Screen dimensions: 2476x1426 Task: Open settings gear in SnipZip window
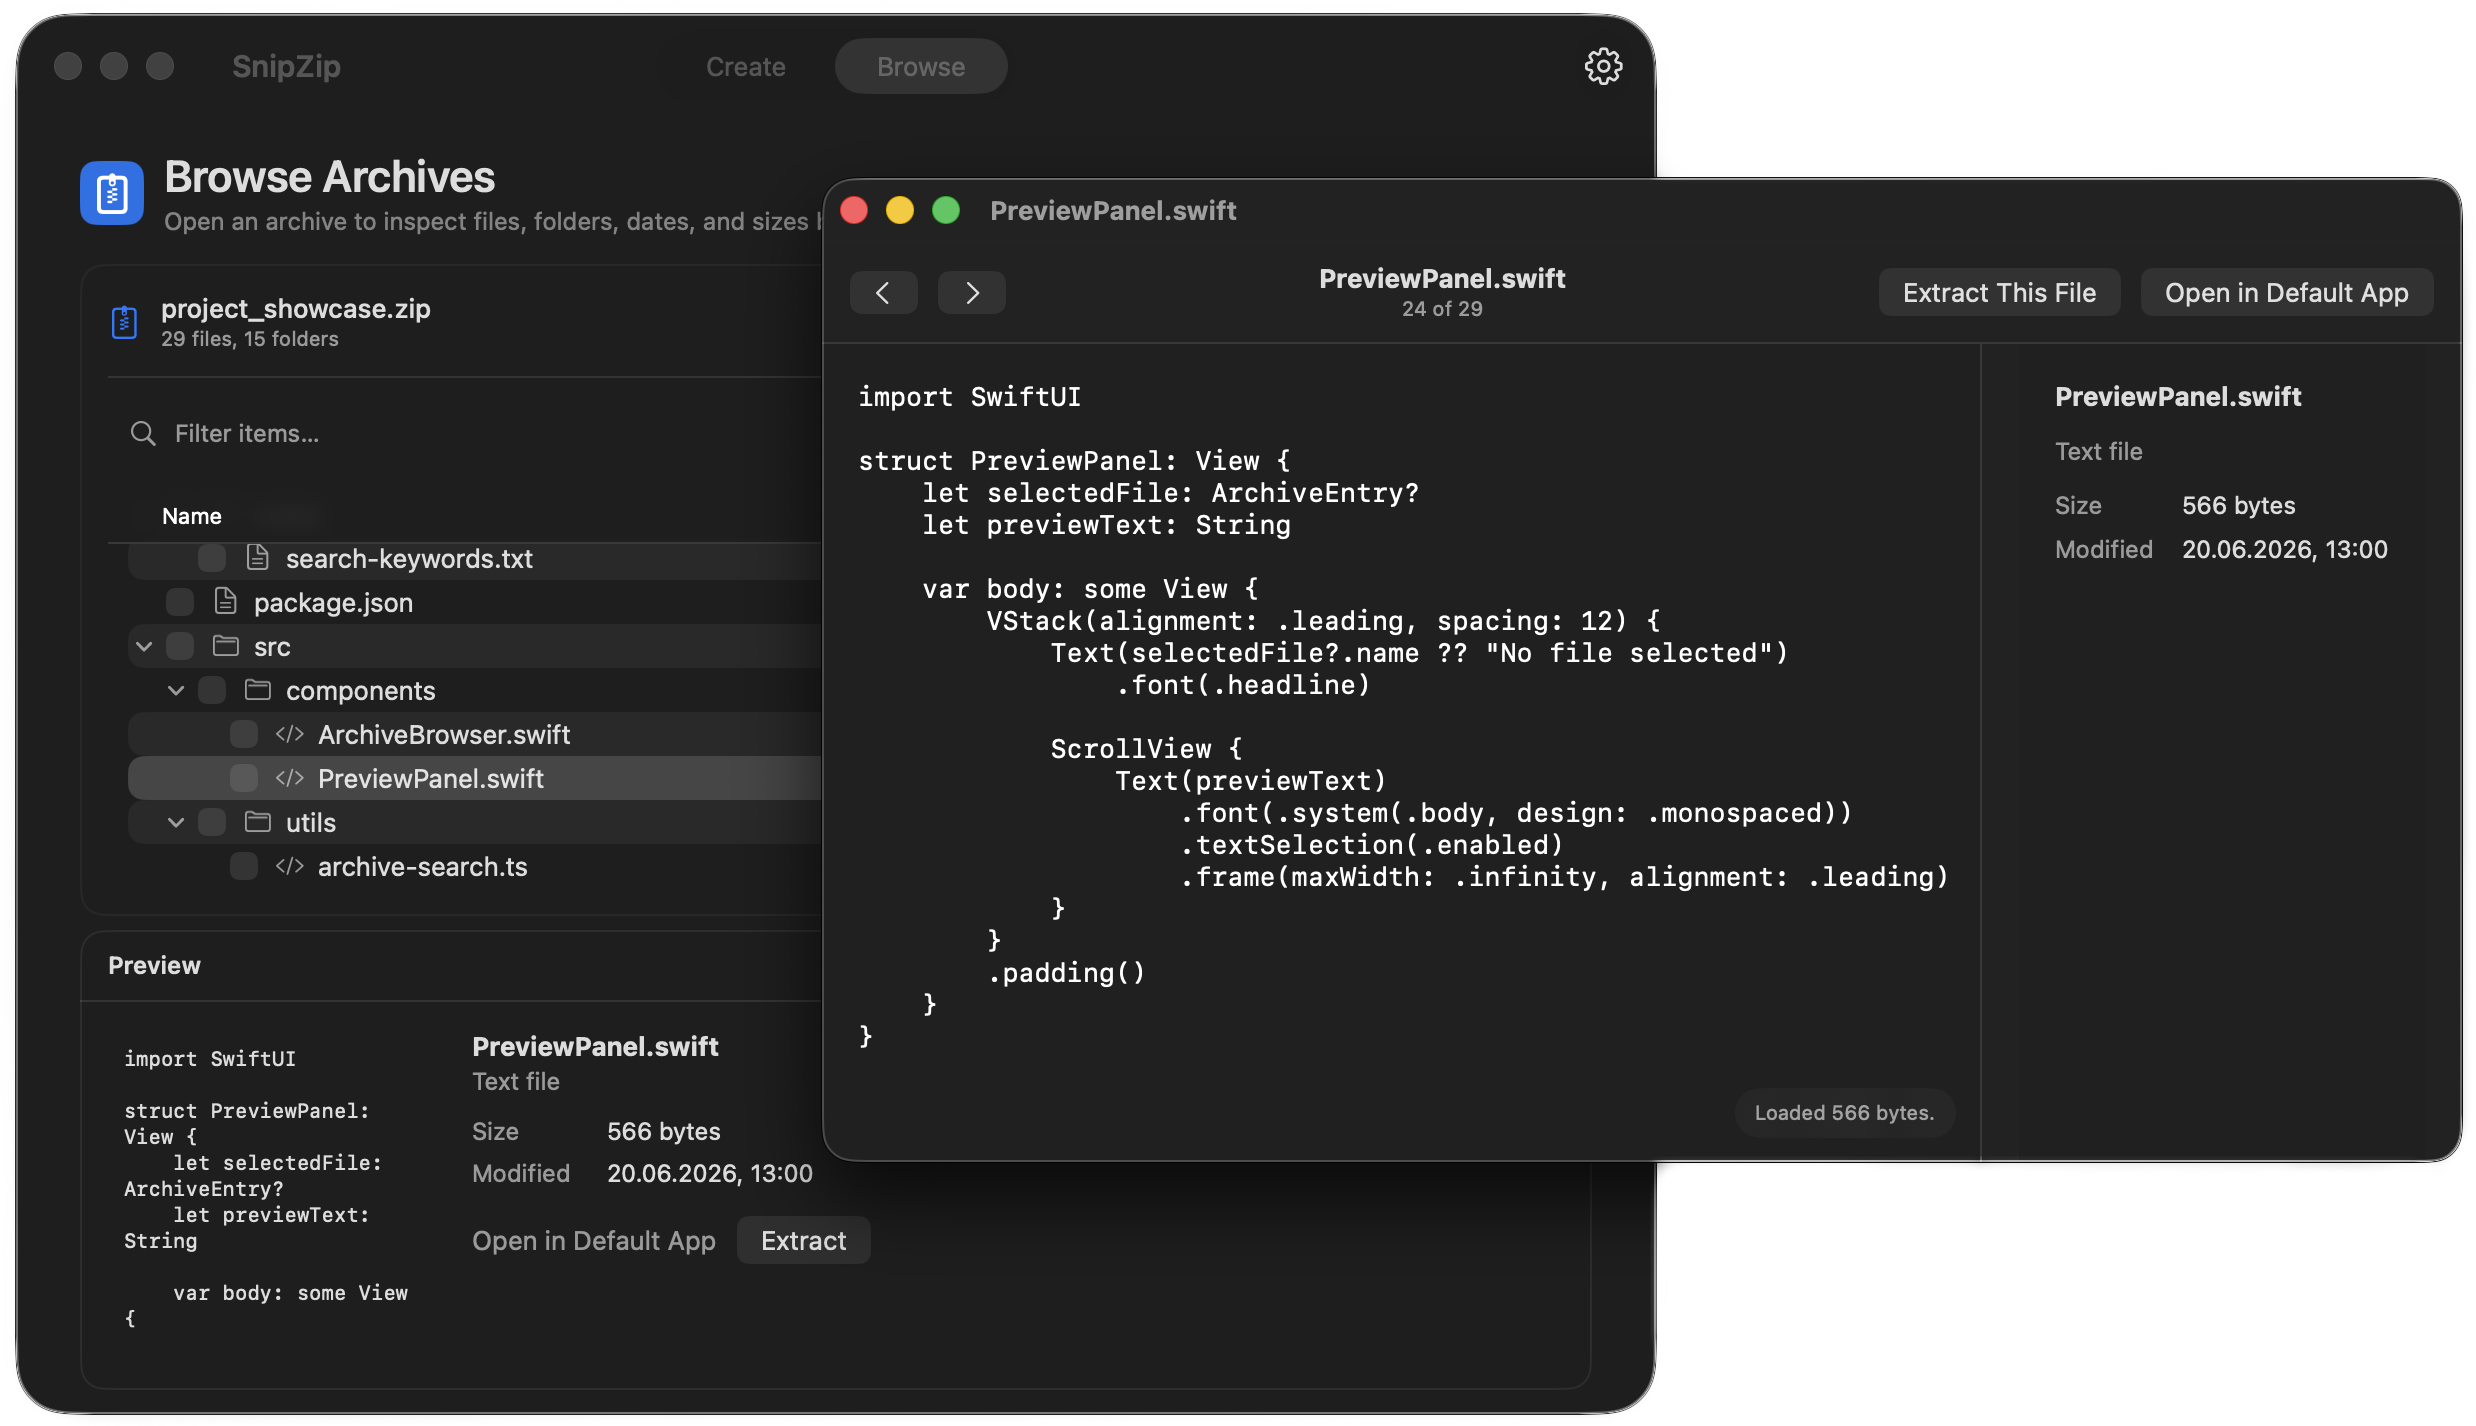point(1603,66)
